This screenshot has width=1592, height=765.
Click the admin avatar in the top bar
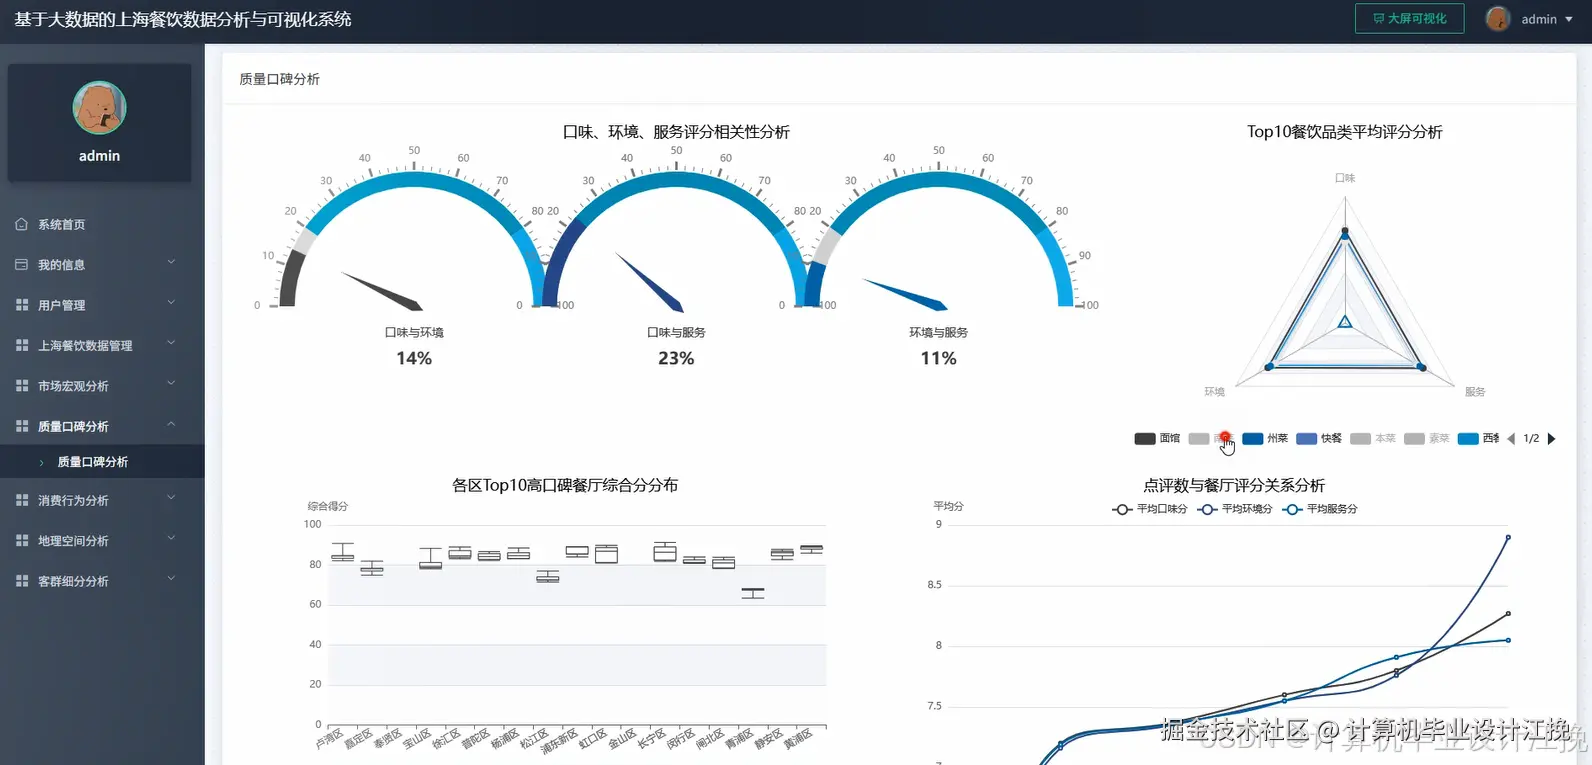[1498, 19]
